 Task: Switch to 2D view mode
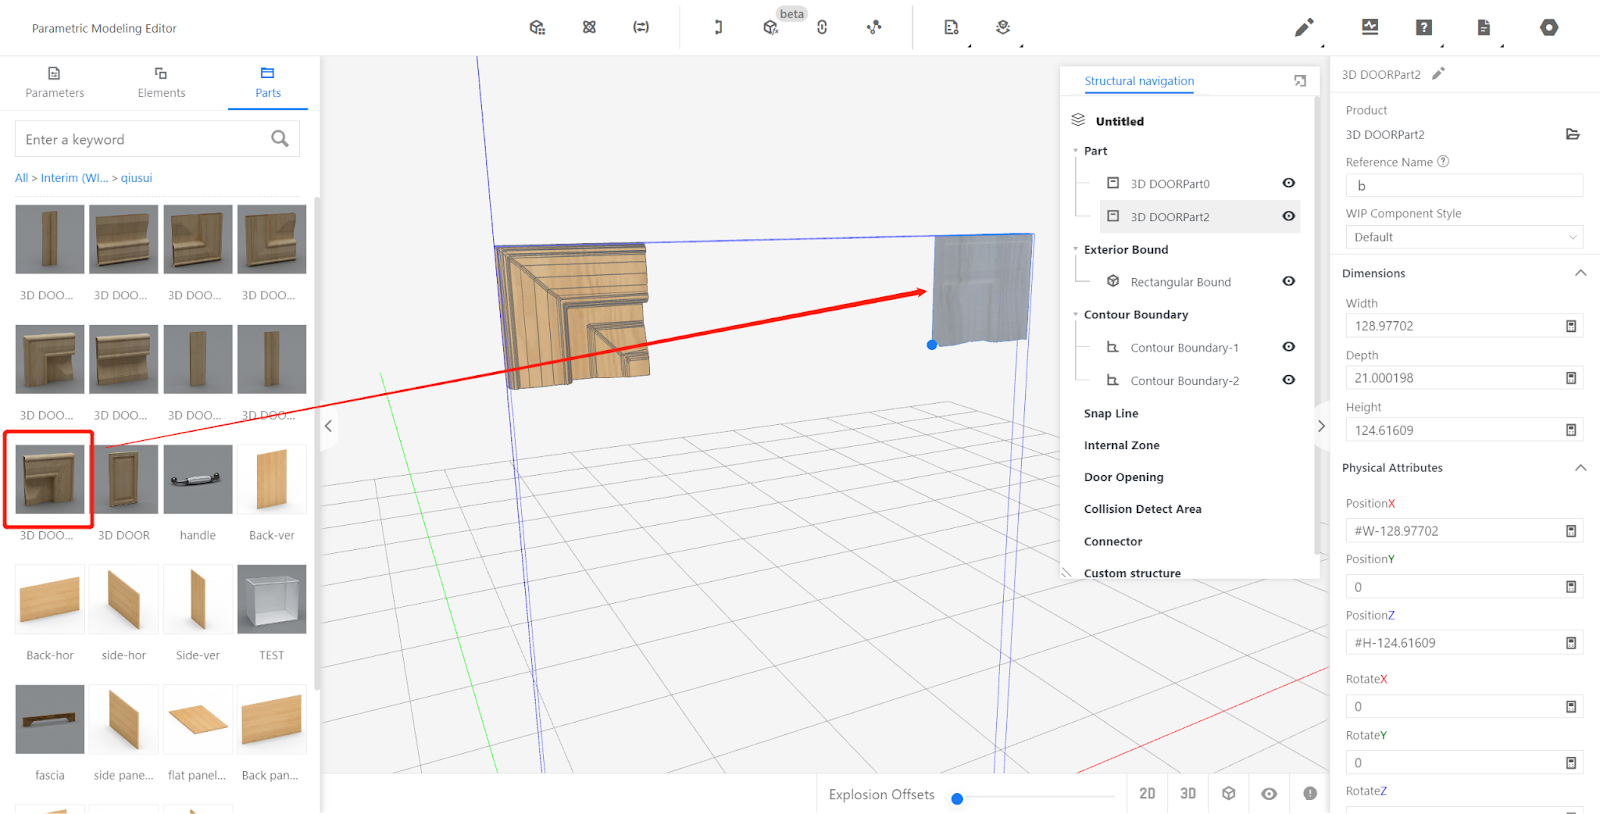click(x=1147, y=794)
